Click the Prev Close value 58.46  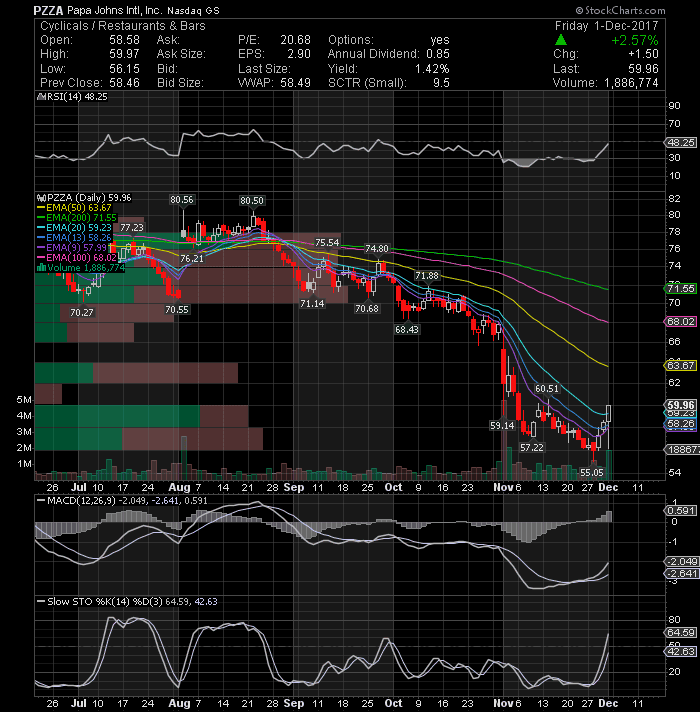pyautogui.click(x=124, y=83)
